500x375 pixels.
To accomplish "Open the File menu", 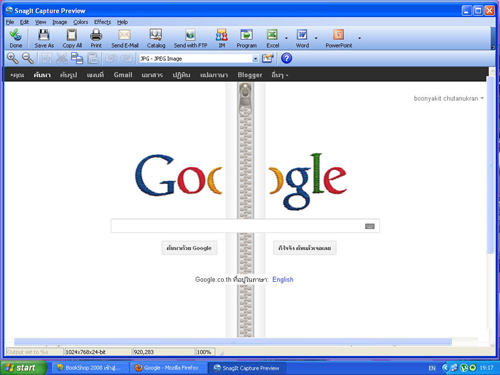I will 10,22.
